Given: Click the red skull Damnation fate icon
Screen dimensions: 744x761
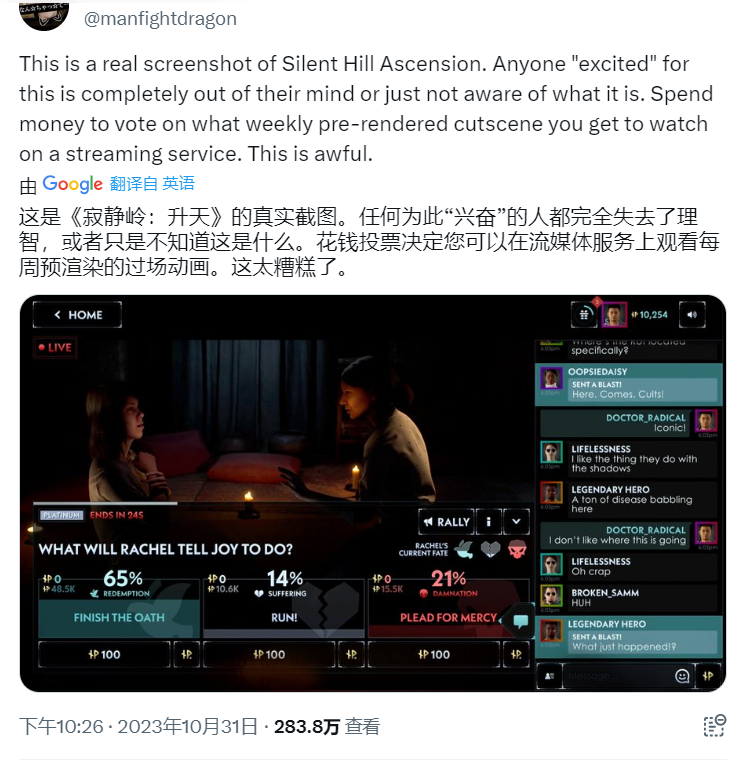Looking at the screenshot, I should pos(517,549).
